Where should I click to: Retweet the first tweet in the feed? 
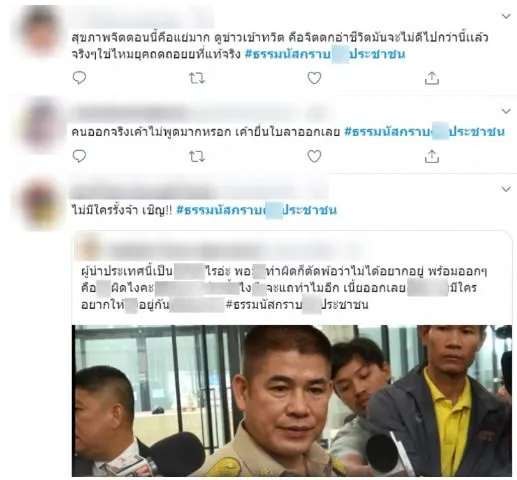(197, 78)
